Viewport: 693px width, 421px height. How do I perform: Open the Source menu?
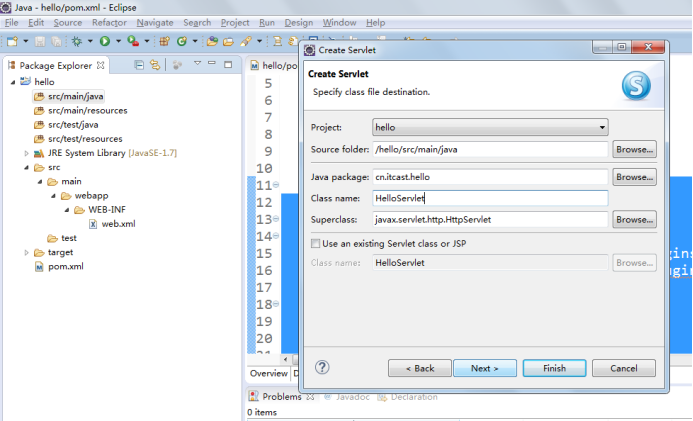68,23
